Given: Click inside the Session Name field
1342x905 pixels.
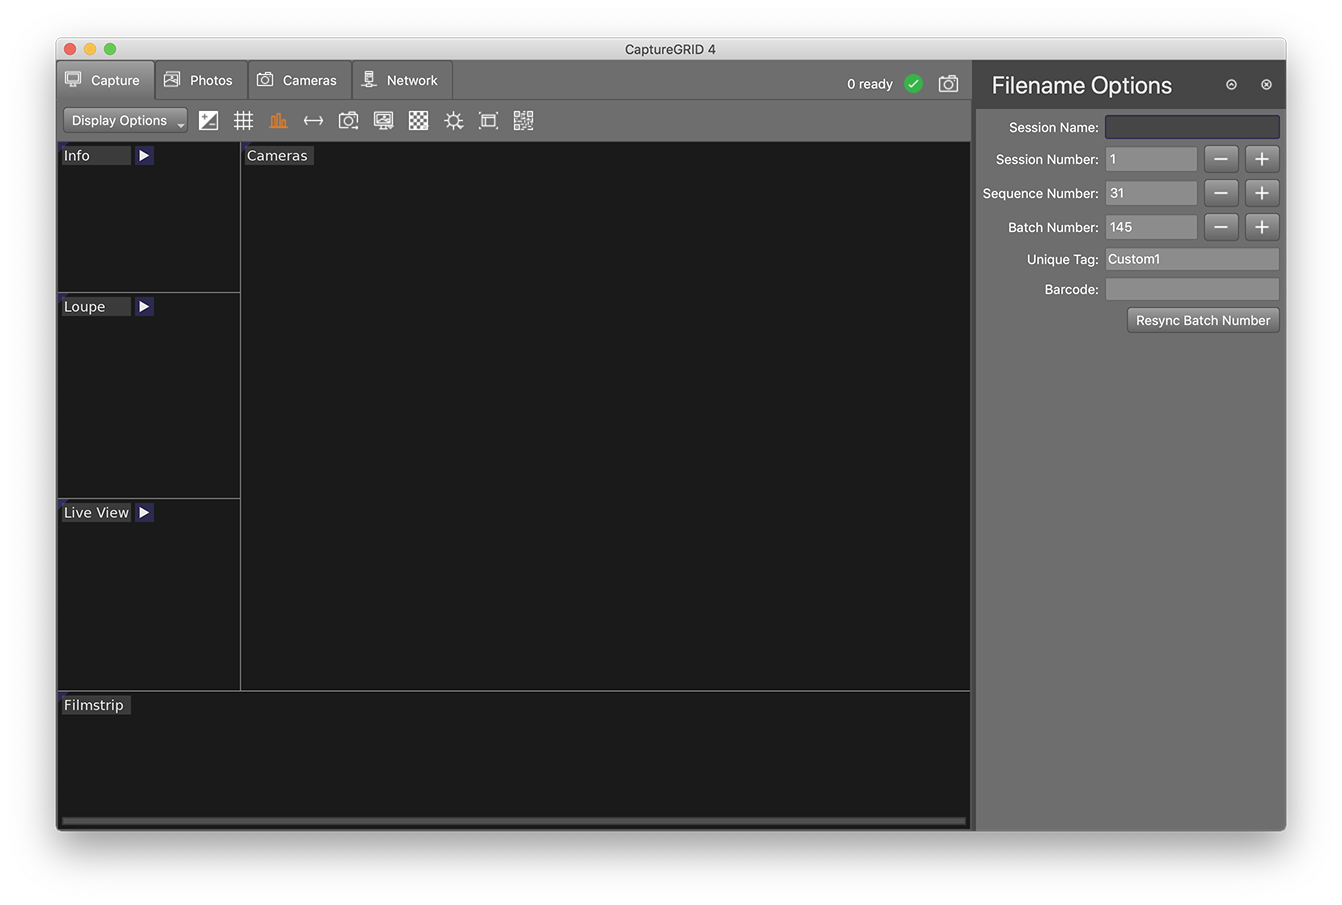Looking at the screenshot, I should click(x=1192, y=126).
